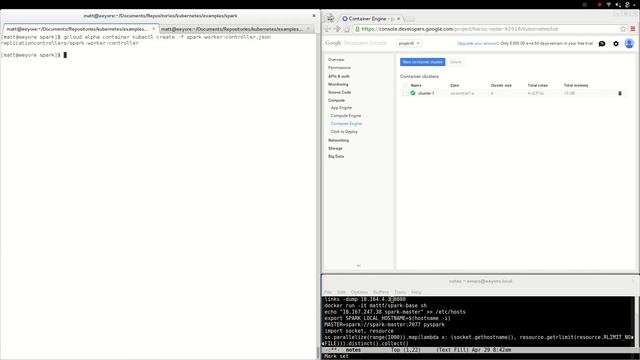Click the Delete button above clusters table
The height and width of the screenshot is (360, 640).
(456, 62)
